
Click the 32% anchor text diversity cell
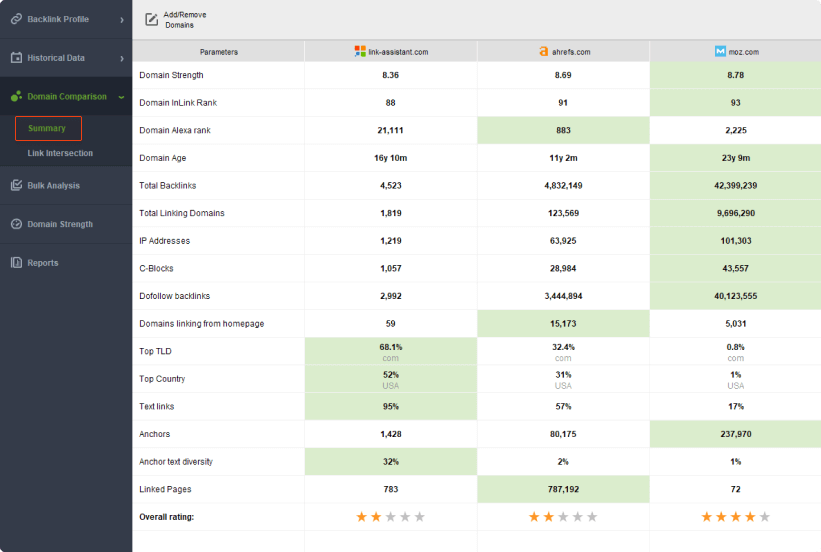[391, 462]
